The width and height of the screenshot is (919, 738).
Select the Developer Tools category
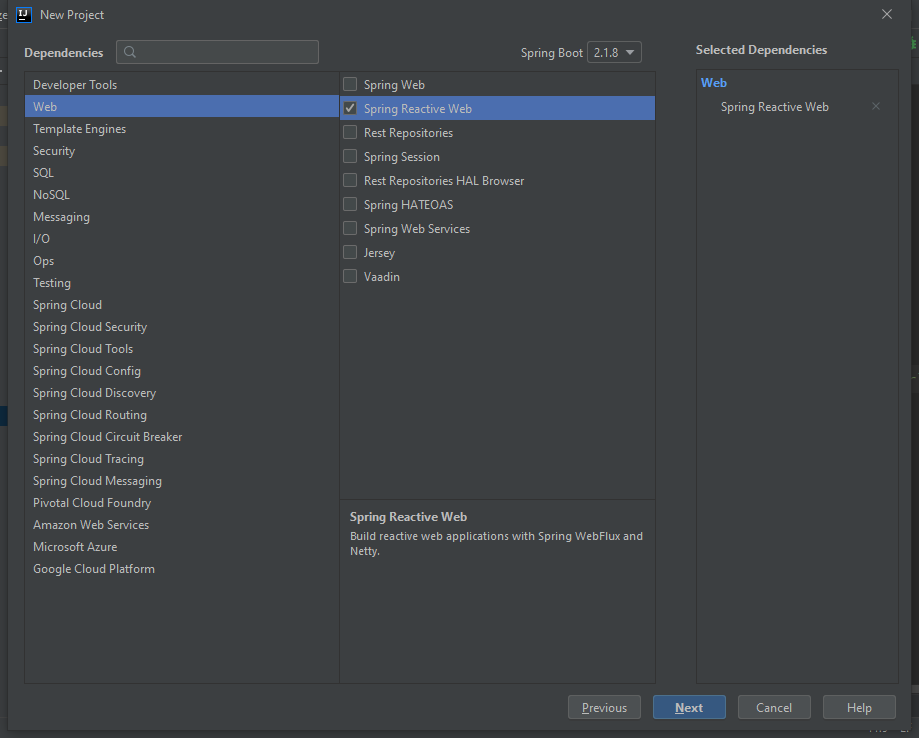[x=75, y=85]
